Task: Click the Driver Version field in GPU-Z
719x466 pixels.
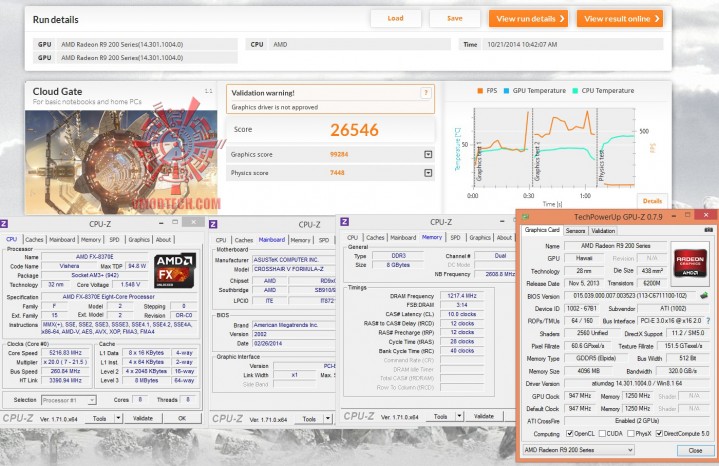Action: [x=636, y=383]
